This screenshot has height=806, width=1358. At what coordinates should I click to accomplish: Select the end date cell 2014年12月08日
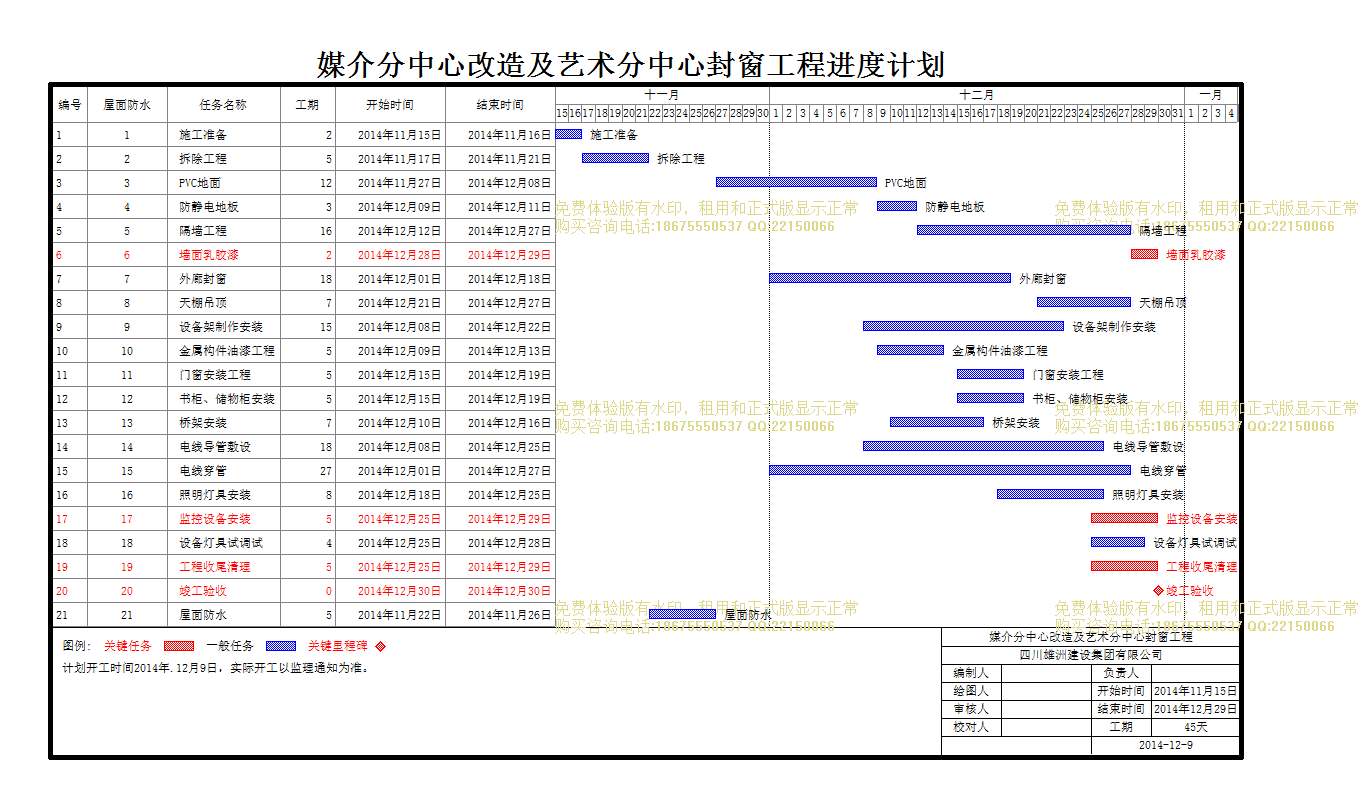click(x=501, y=182)
